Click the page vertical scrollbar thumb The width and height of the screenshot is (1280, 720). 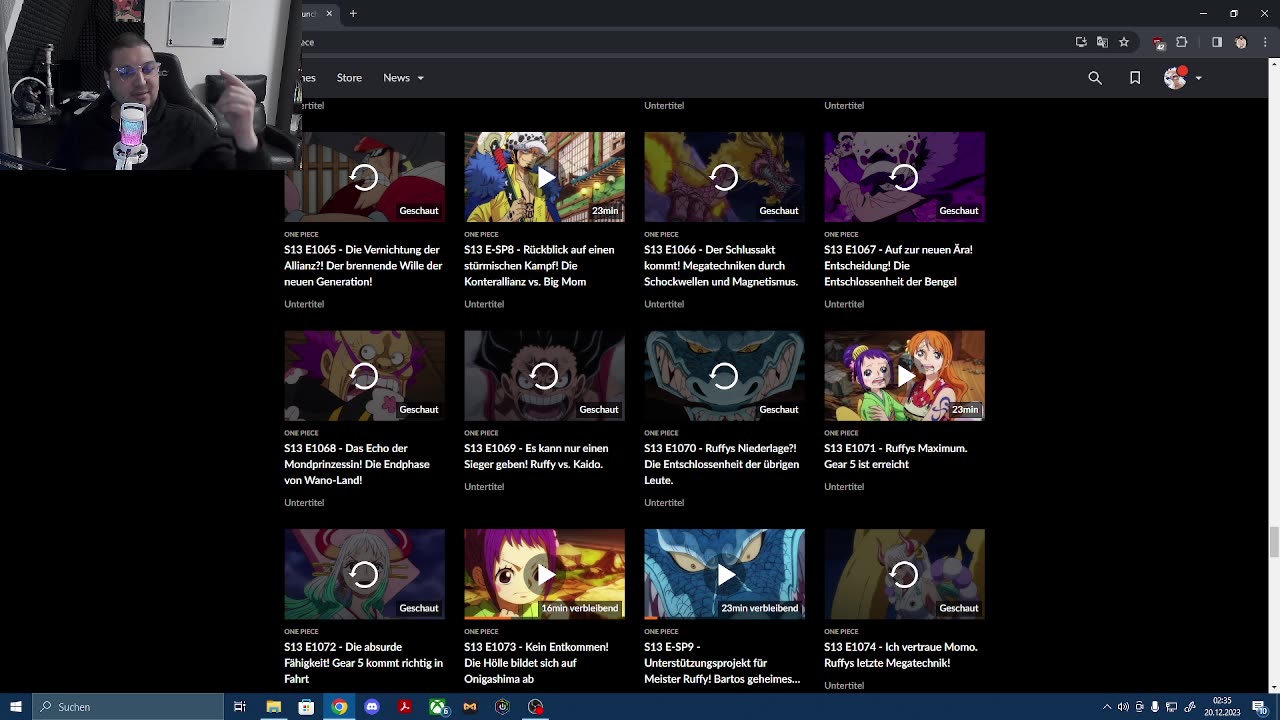click(x=1273, y=541)
